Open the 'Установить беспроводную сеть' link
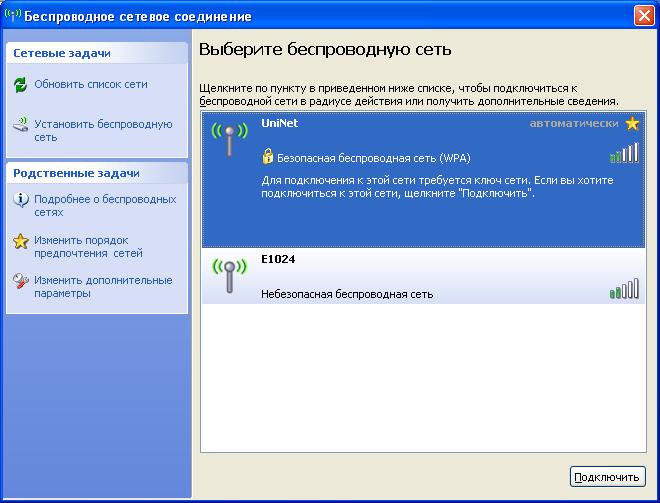660x503 pixels. (x=103, y=131)
